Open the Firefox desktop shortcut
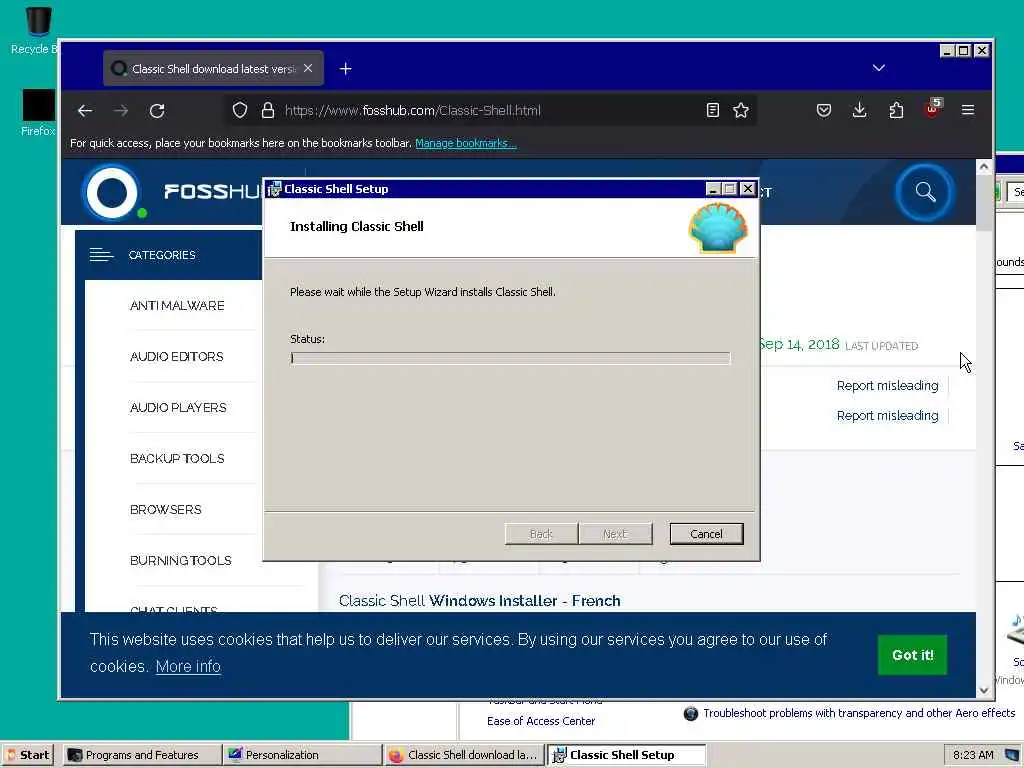This screenshot has width=1024, height=768. click(37, 112)
